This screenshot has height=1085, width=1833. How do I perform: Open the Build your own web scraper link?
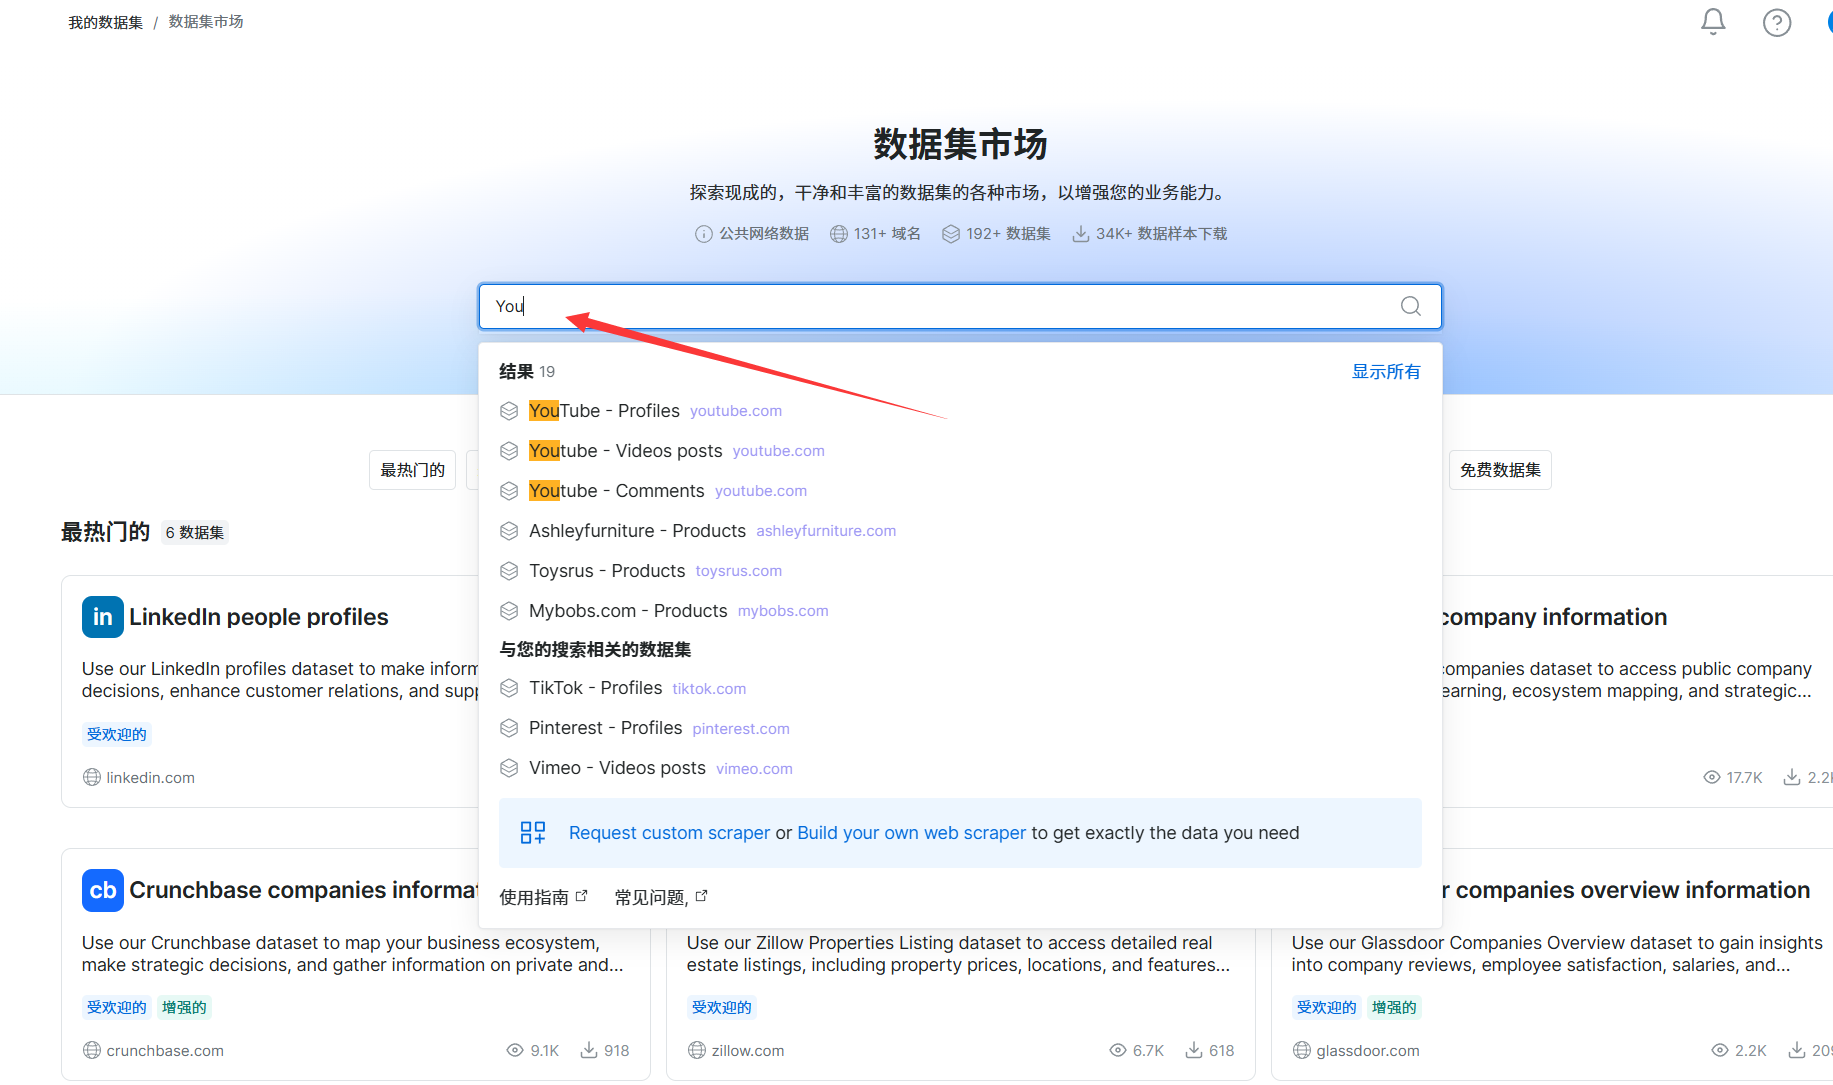[x=911, y=833]
